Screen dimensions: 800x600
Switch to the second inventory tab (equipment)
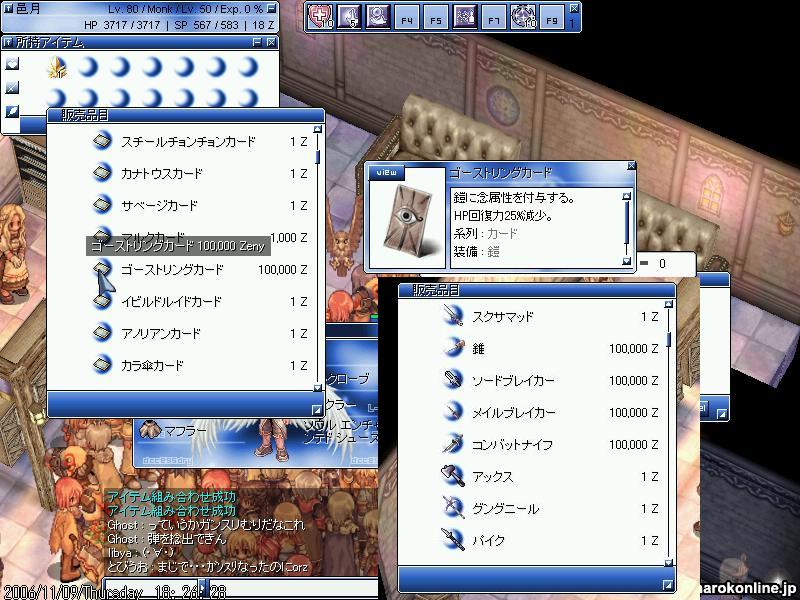click(x=12, y=88)
